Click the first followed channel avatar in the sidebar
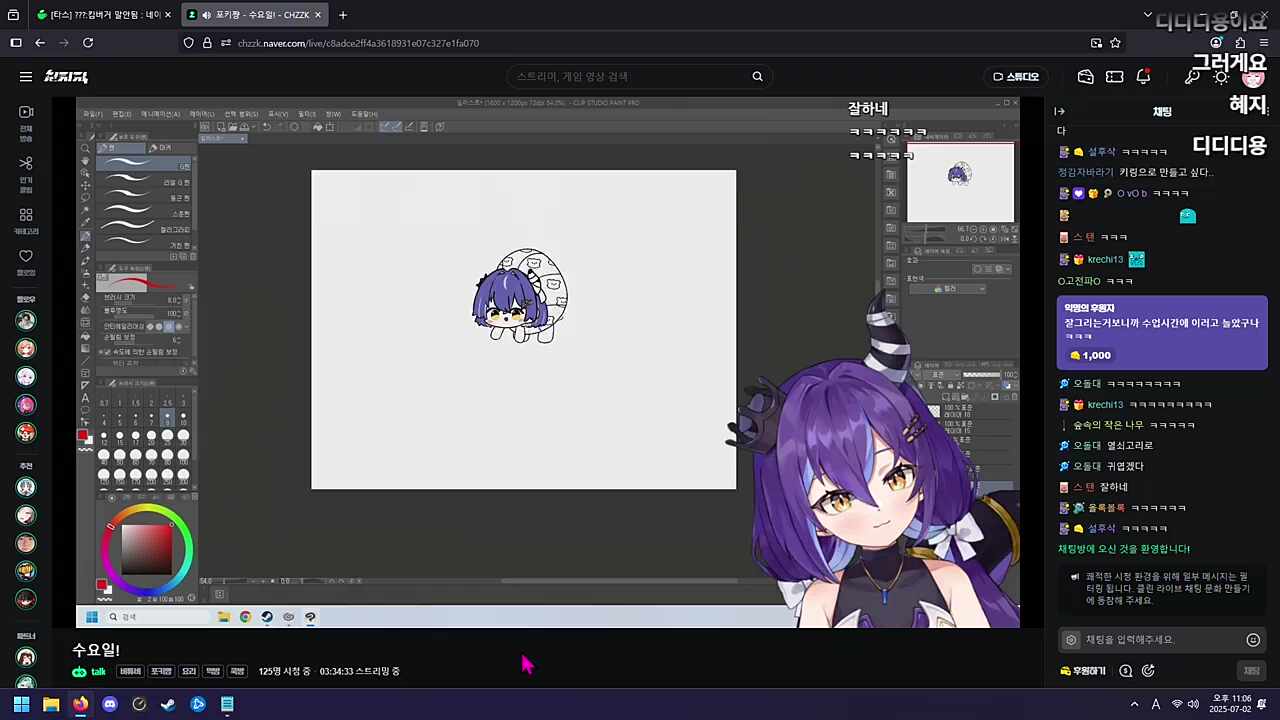This screenshot has height=720, width=1280. pyautogui.click(x=26, y=320)
